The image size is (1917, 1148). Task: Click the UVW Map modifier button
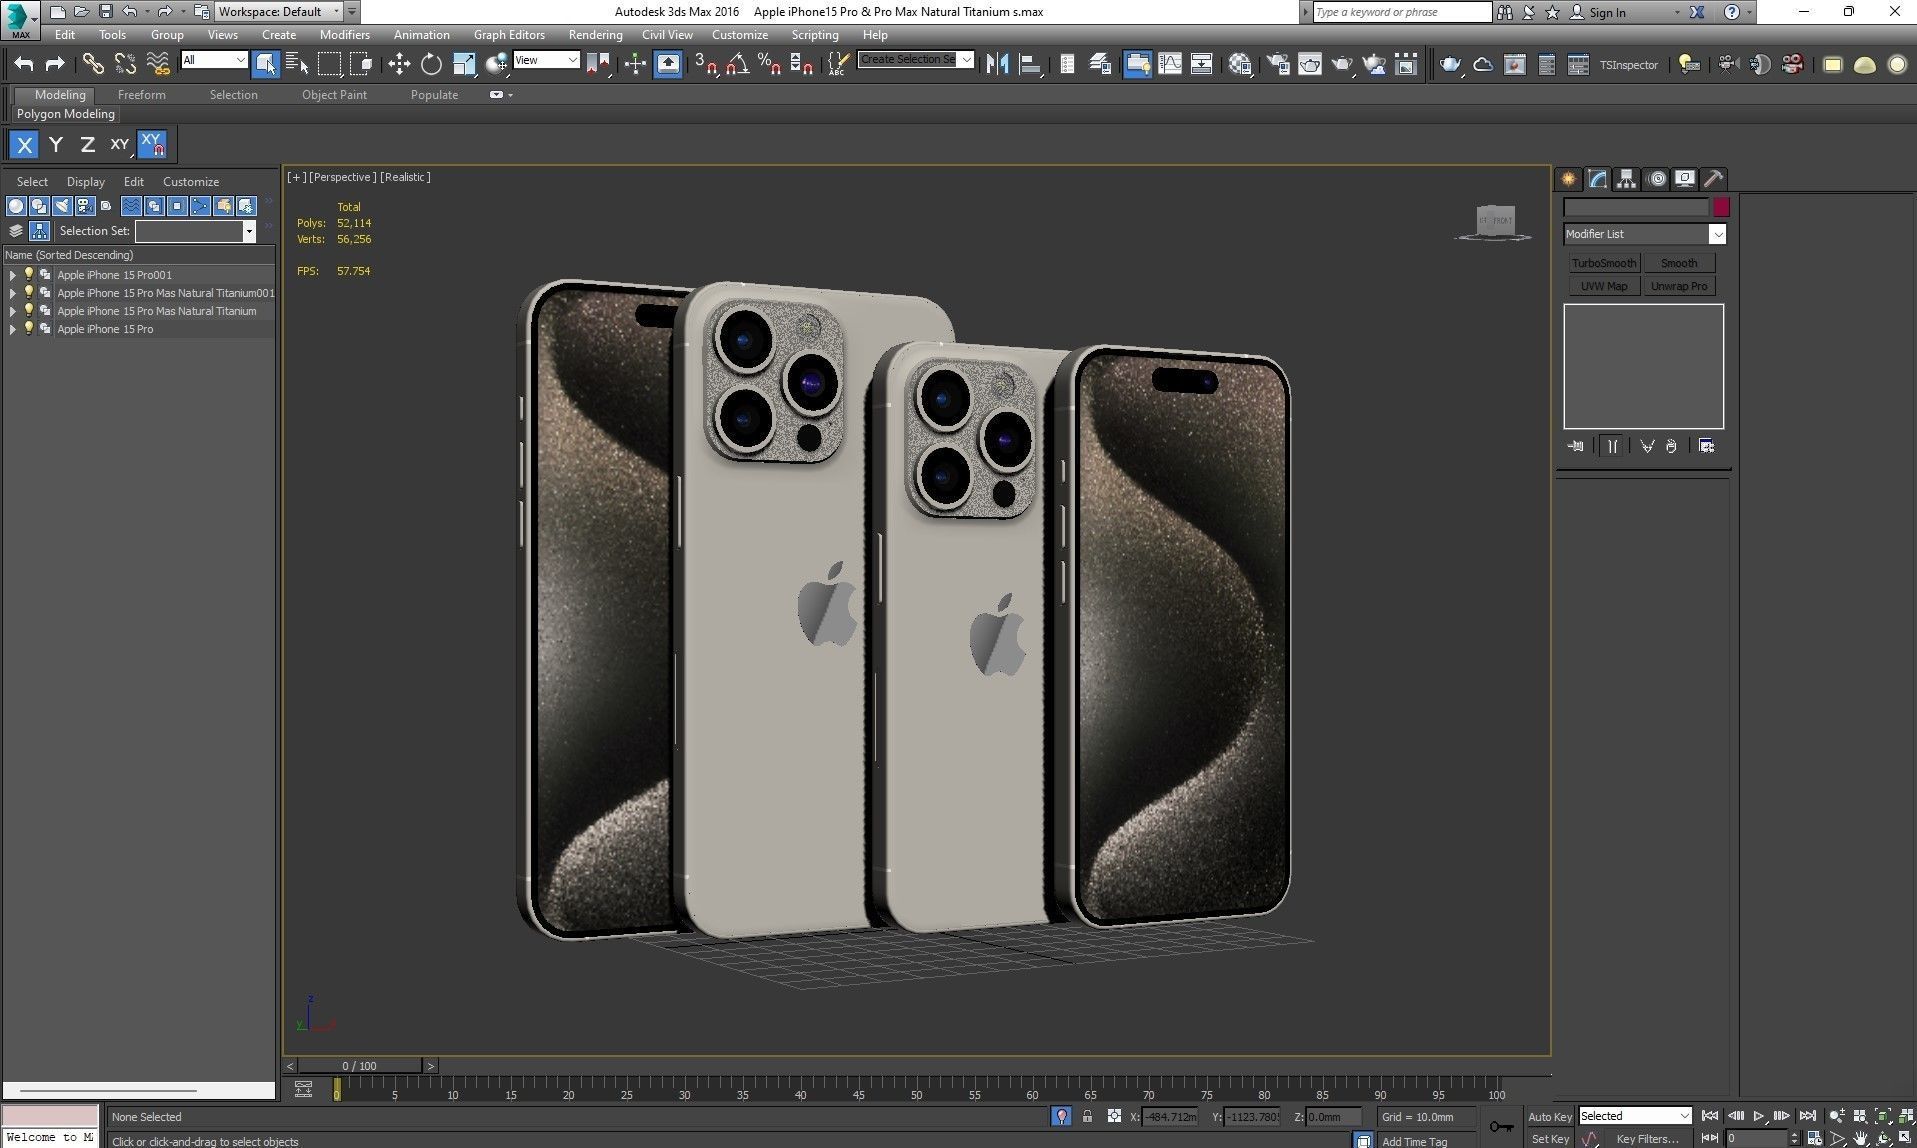point(1604,286)
